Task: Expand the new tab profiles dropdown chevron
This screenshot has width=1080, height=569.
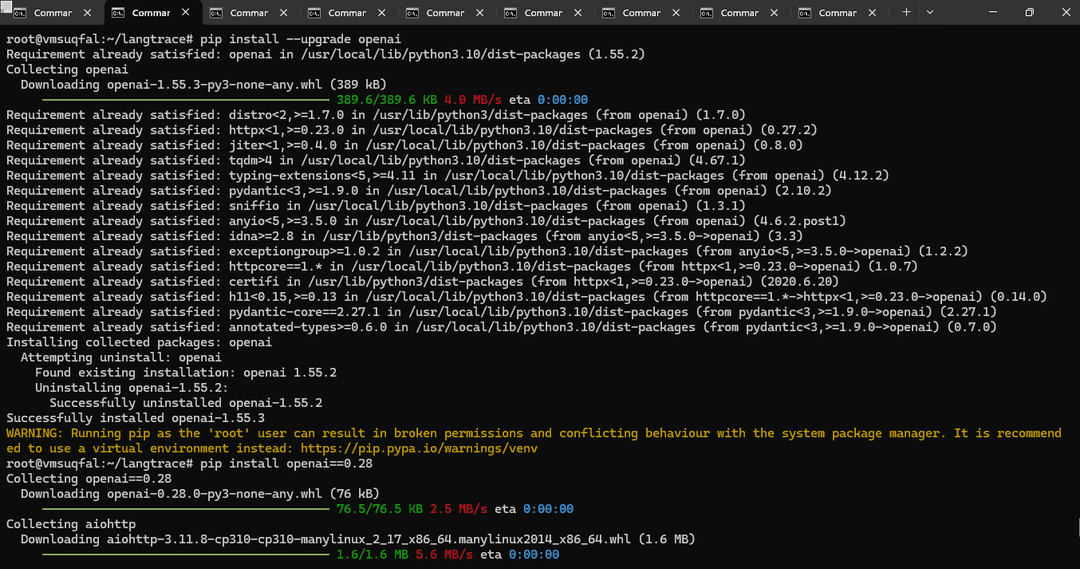Action: (930, 13)
